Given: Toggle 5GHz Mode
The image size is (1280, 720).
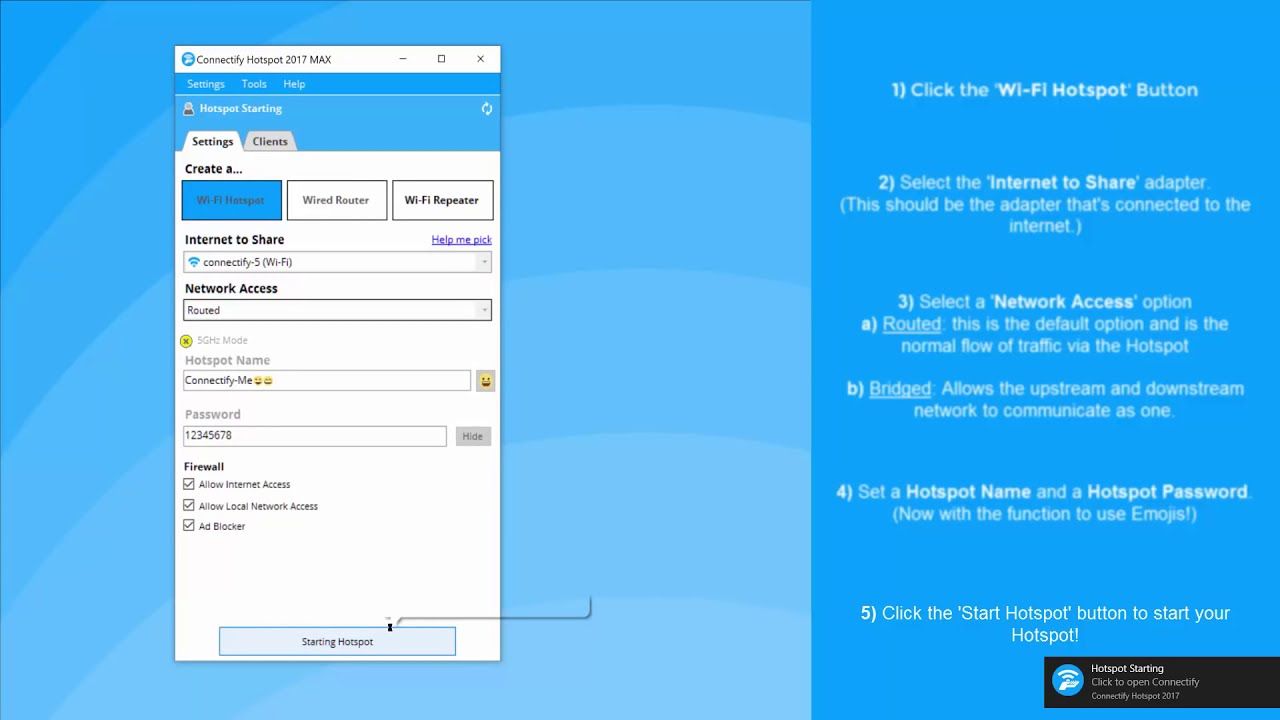Looking at the screenshot, I should pos(186,340).
